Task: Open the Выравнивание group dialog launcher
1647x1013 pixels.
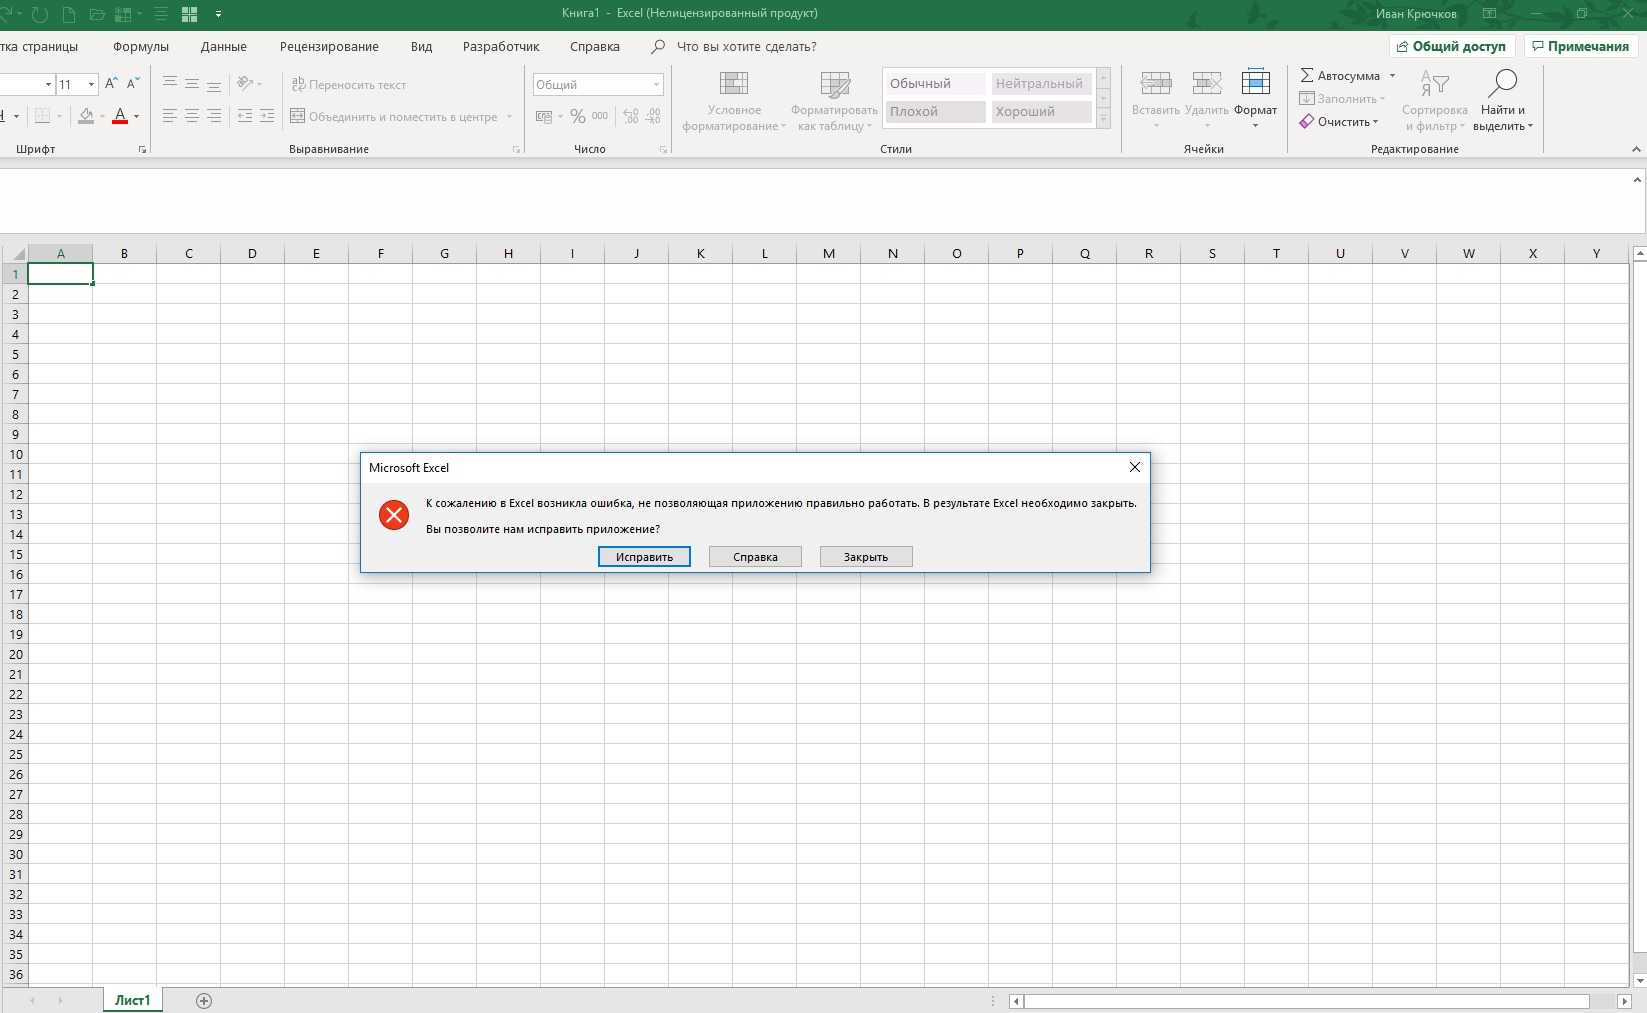Action: (516, 149)
